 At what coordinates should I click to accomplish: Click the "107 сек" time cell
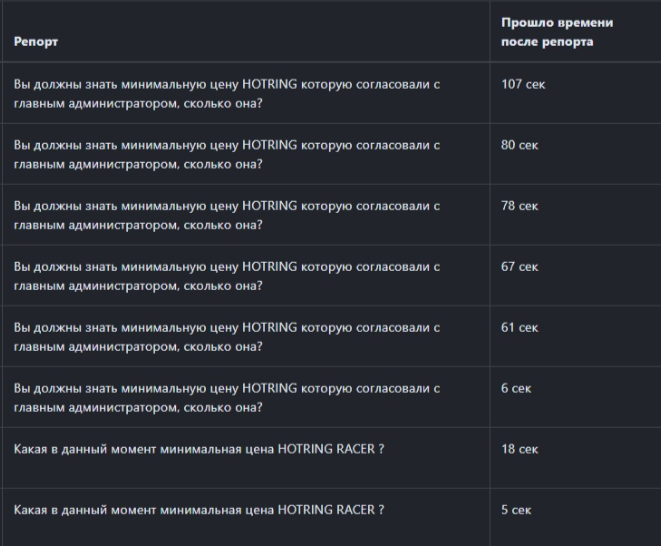523,85
